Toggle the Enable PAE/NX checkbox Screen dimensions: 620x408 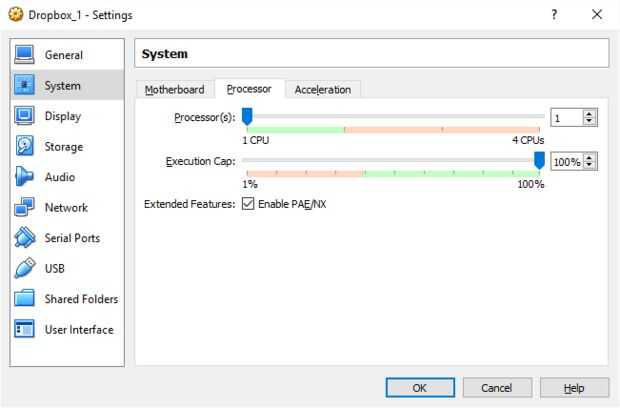click(248, 204)
